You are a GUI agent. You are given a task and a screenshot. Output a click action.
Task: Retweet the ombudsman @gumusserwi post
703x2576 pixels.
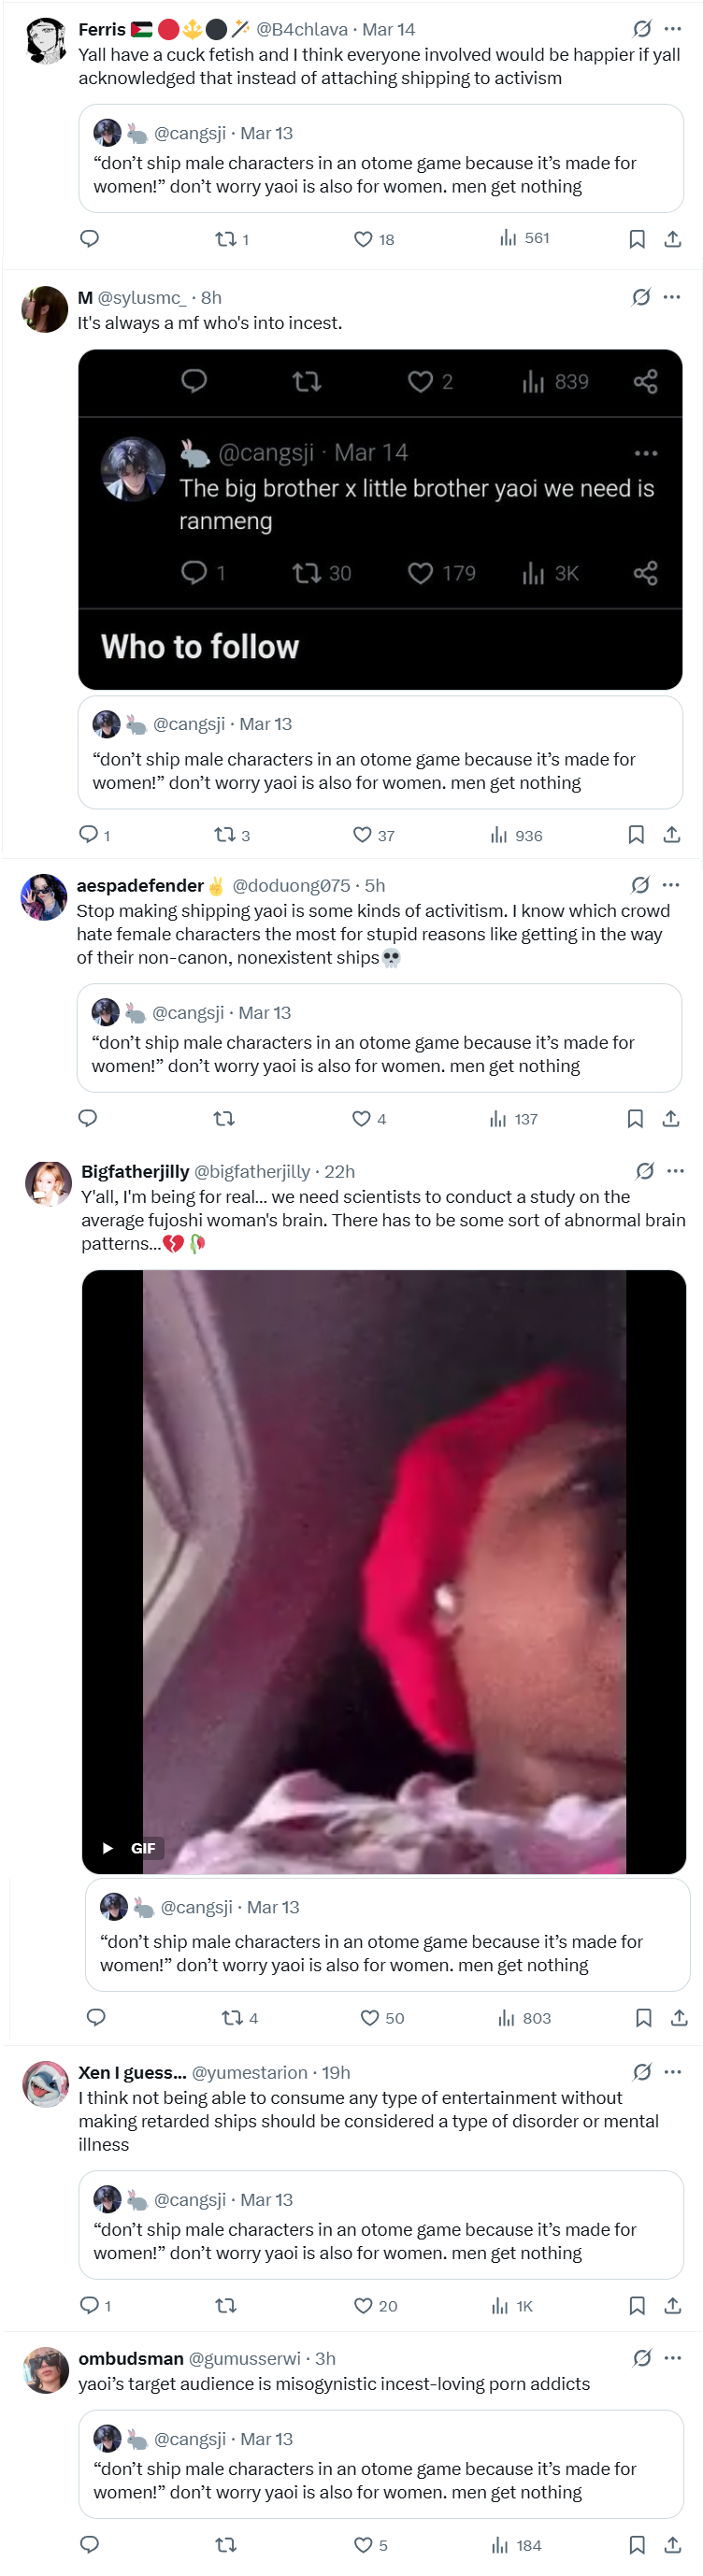click(x=226, y=2545)
